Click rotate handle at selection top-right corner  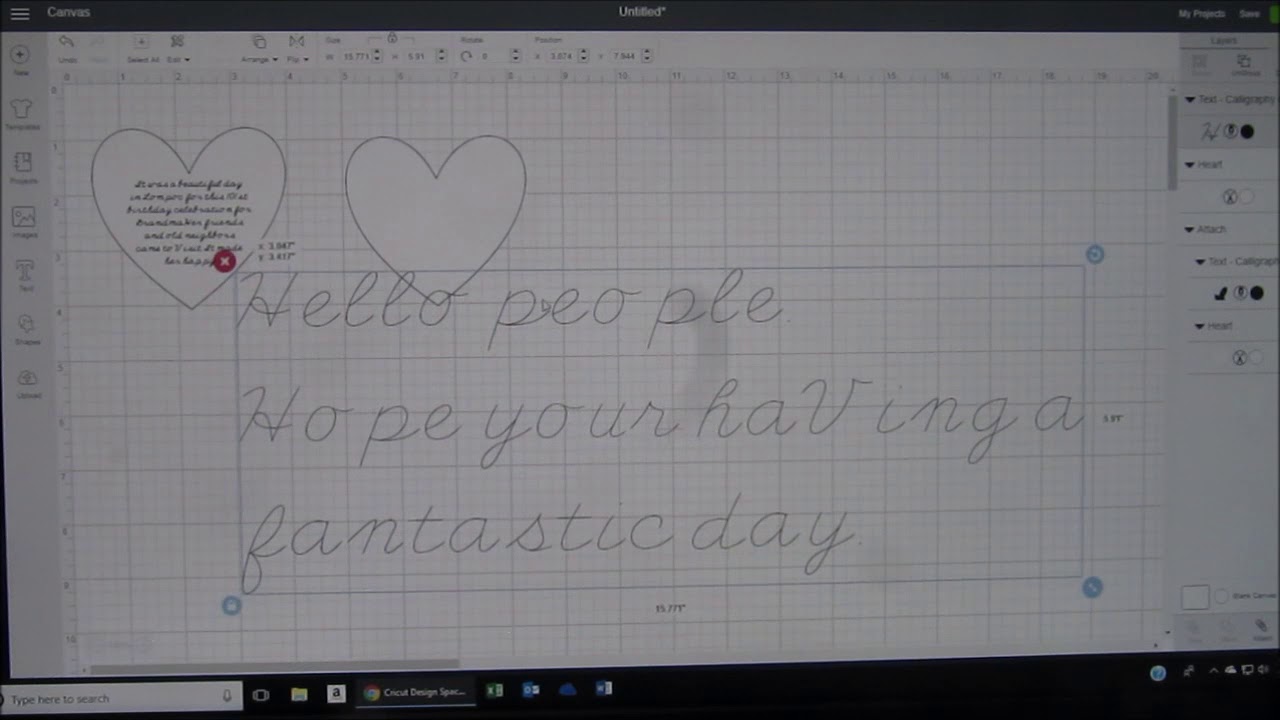point(1095,254)
